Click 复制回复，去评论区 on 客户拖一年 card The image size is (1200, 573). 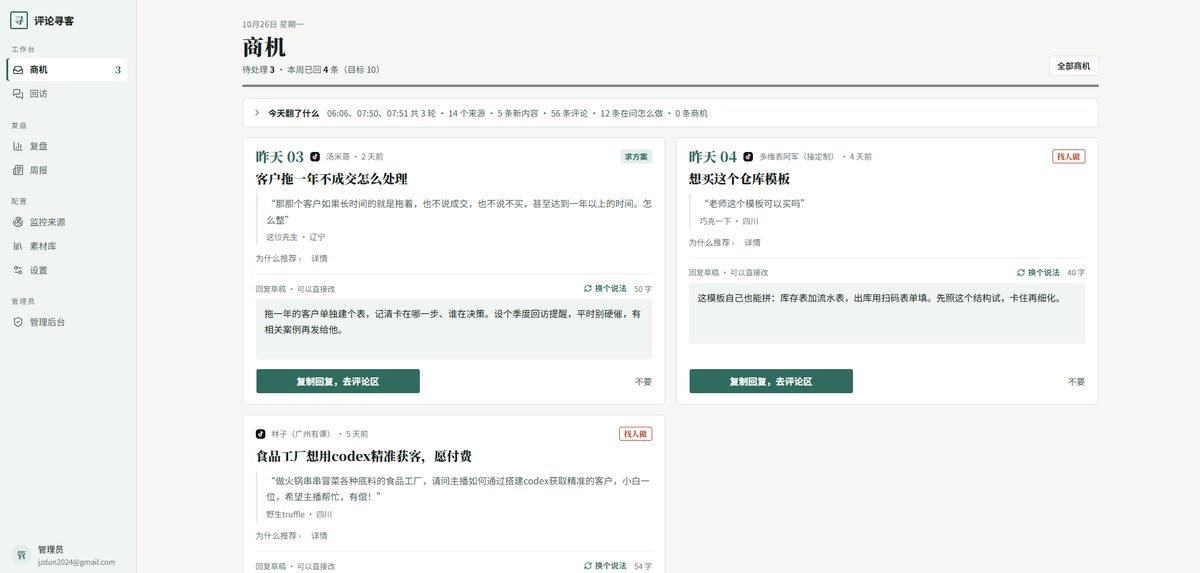(x=338, y=381)
